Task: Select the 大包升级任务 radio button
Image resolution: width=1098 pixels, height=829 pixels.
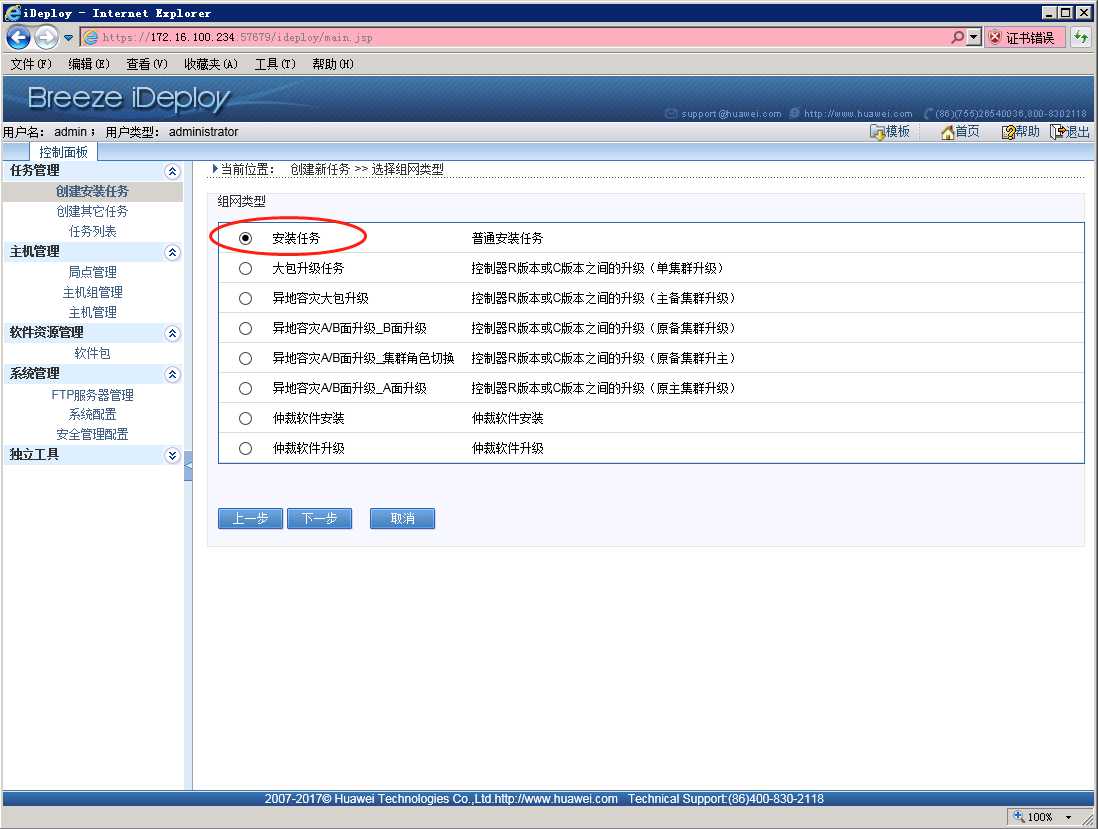Action: click(245, 268)
